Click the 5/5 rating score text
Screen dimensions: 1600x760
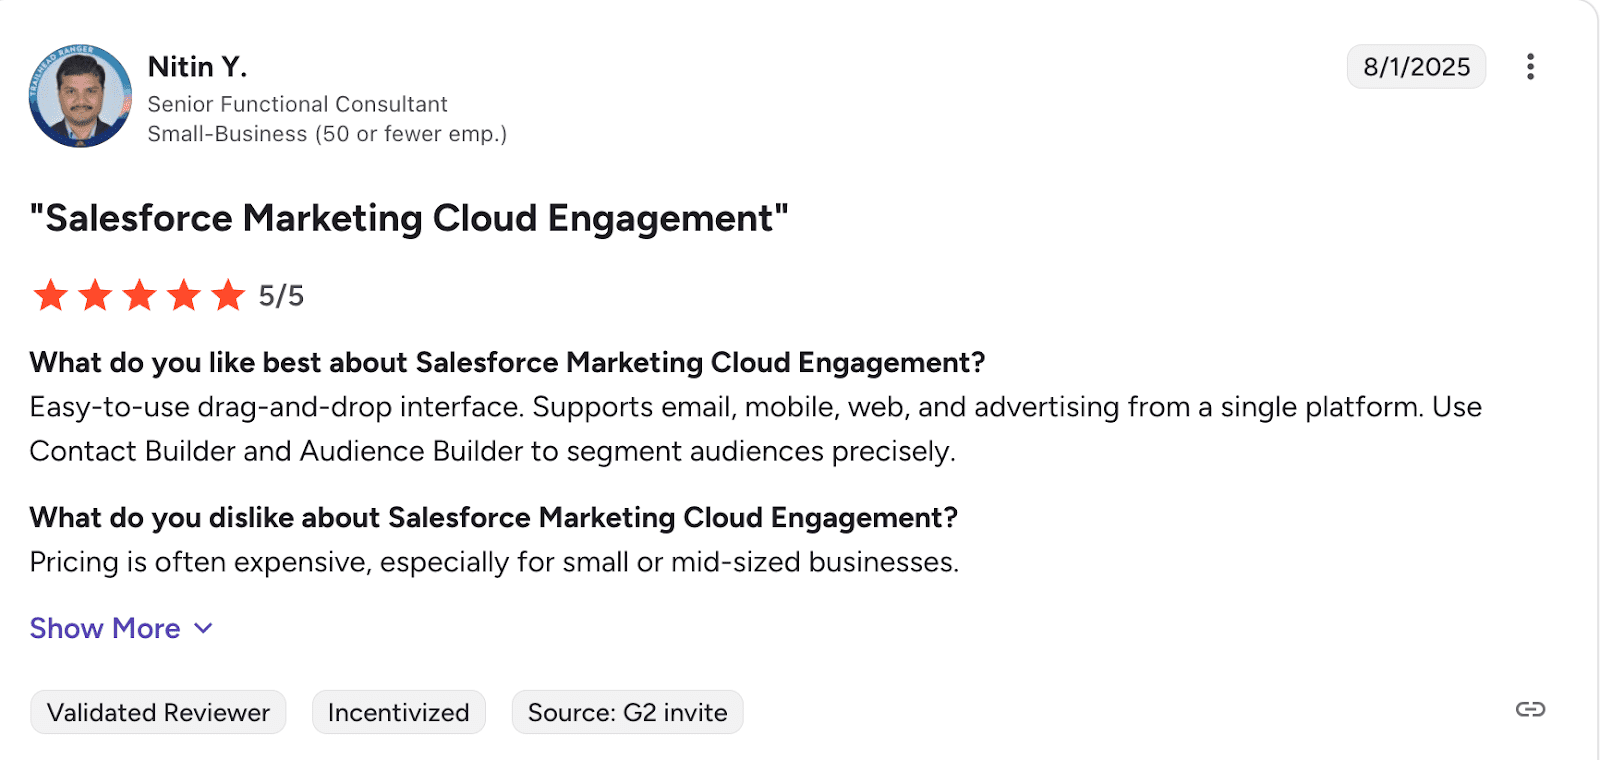[x=281, y=296]
